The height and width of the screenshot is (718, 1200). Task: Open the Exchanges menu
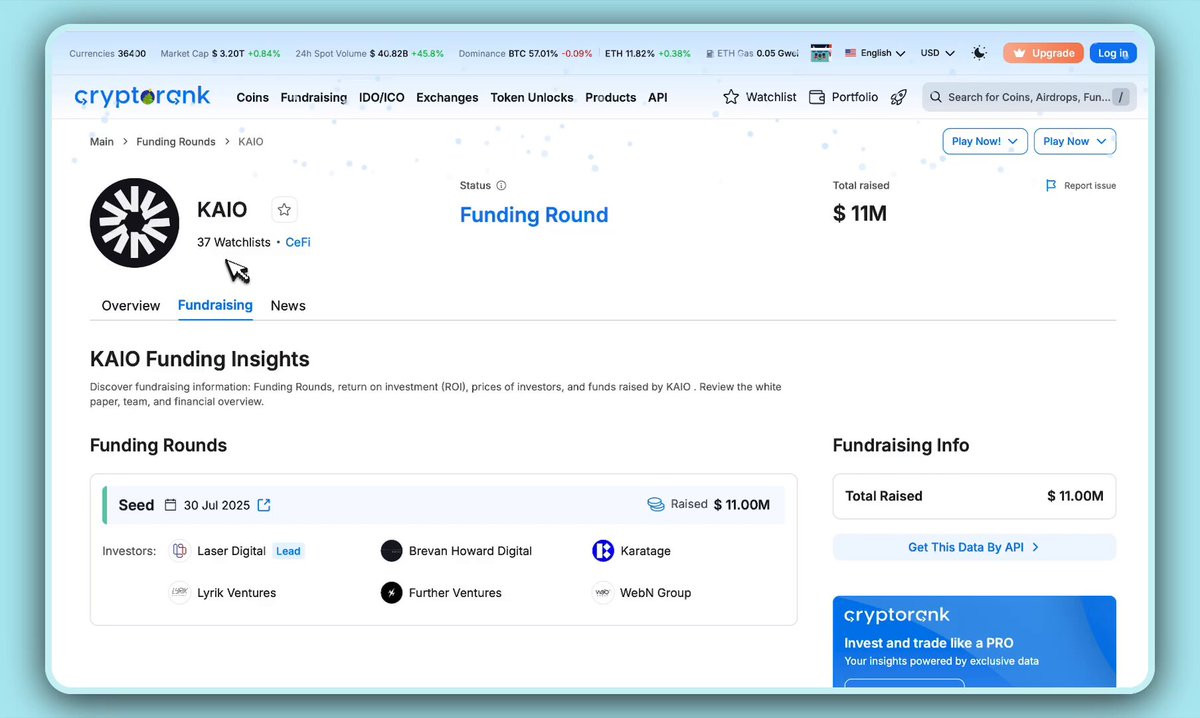(x=447, y=97)
